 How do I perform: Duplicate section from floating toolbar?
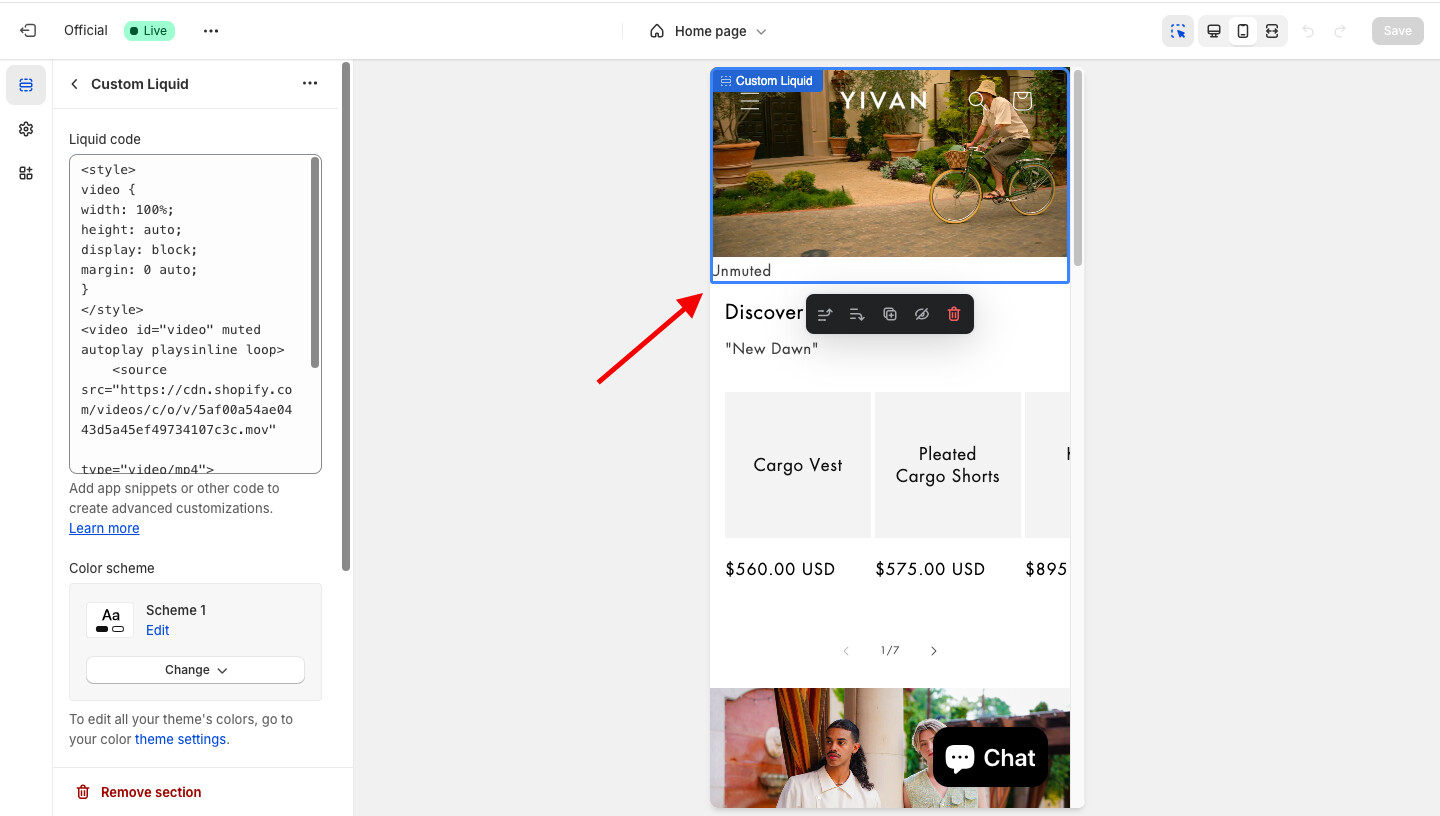890,314
